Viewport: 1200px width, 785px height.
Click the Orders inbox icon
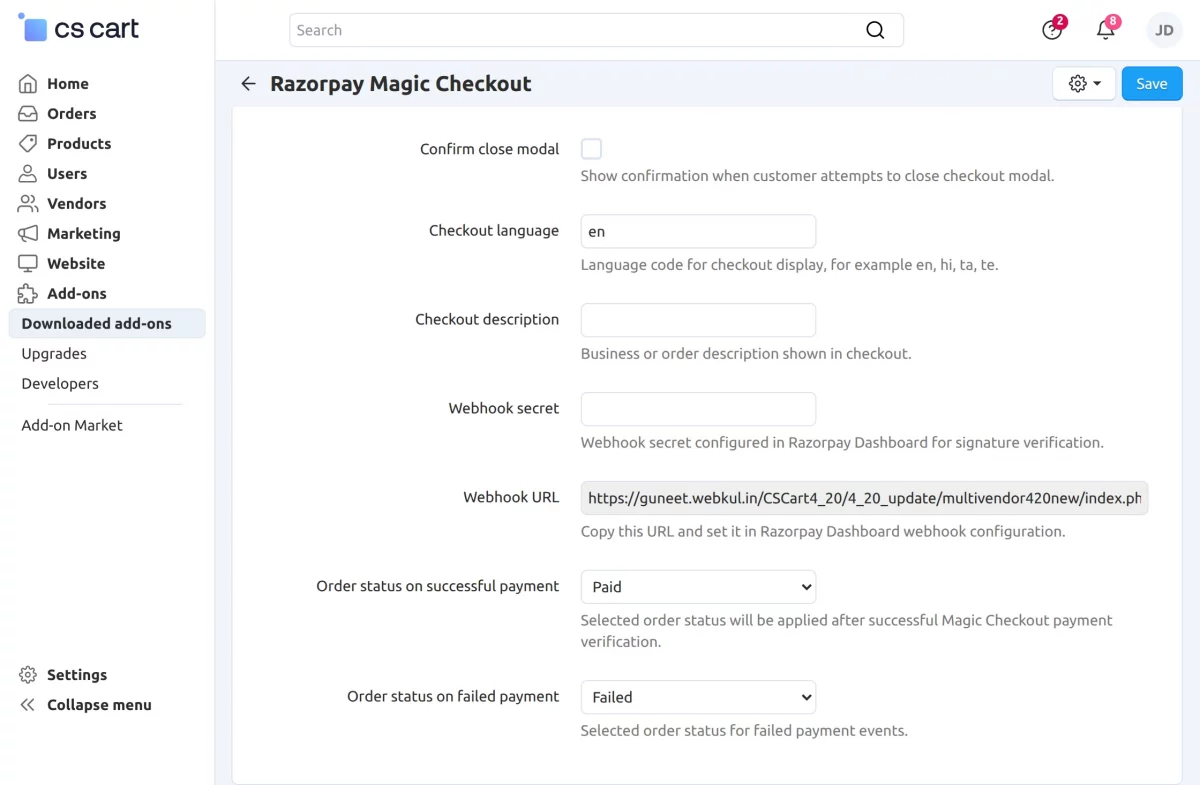29,114
